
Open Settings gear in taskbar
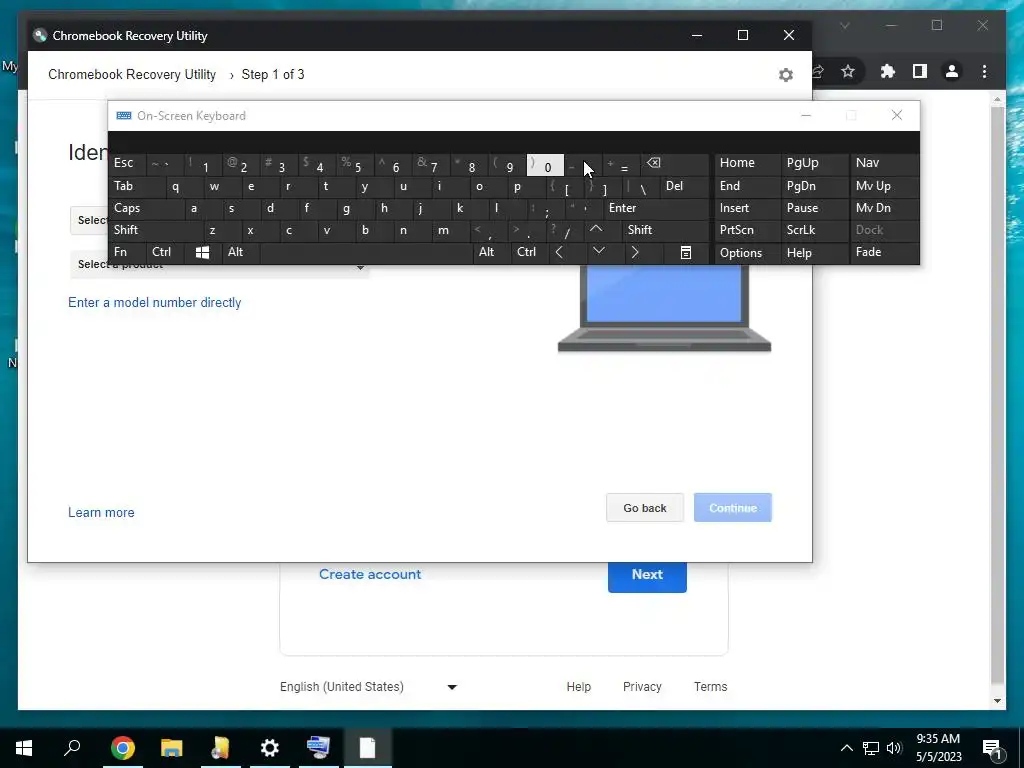(x=269, y=748)
